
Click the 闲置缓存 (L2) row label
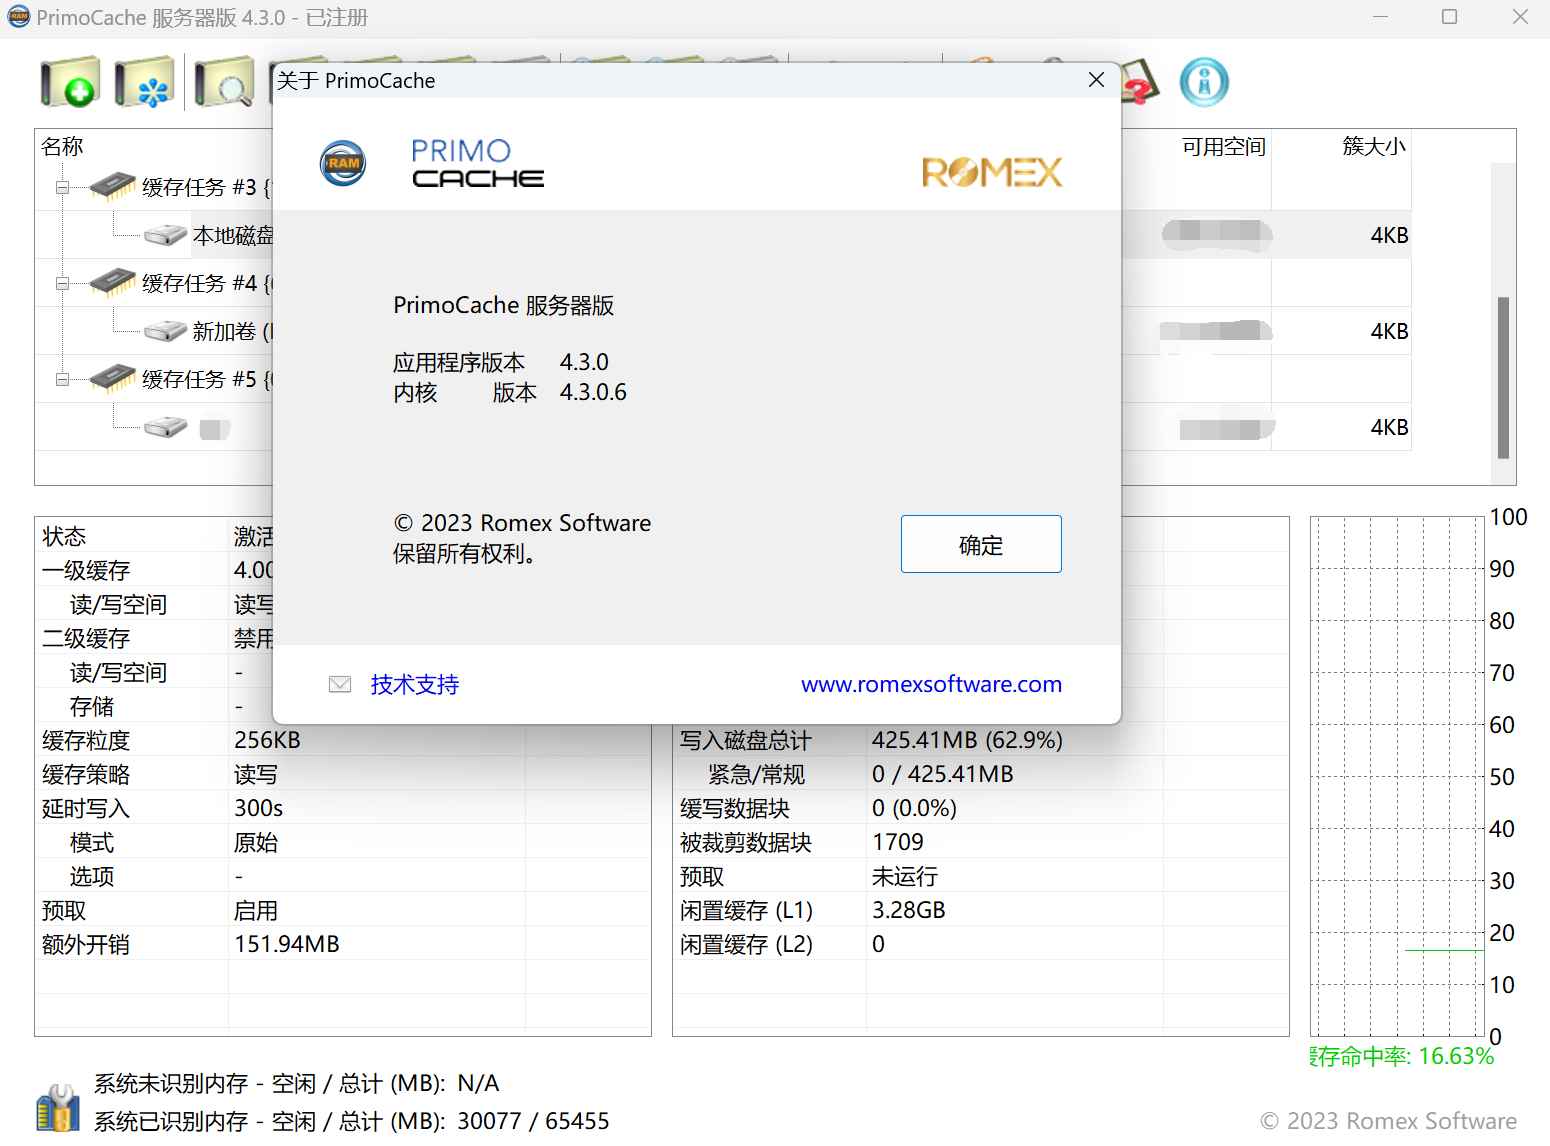click(746, 944)
